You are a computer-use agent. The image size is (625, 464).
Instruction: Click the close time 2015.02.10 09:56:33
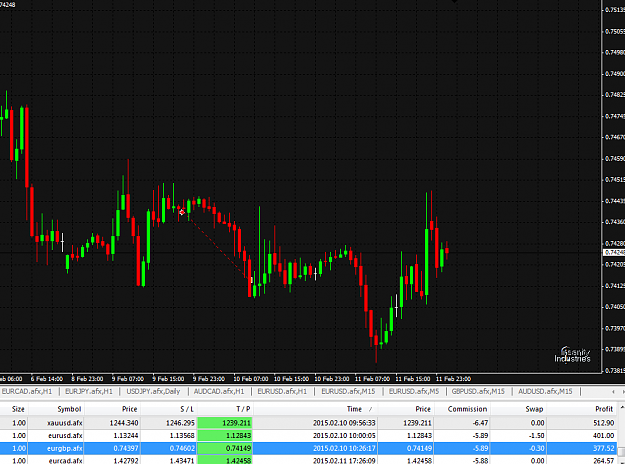[344, 423]
